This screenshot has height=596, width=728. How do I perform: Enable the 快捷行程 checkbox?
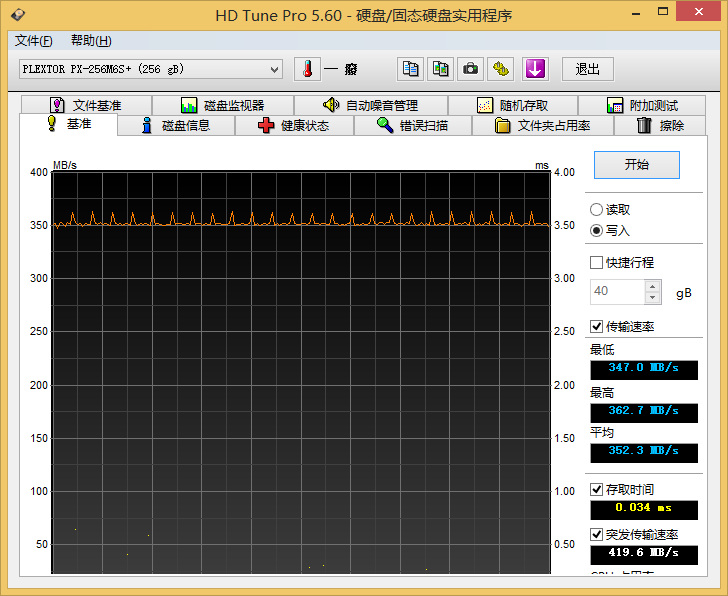tap(597, 263)
